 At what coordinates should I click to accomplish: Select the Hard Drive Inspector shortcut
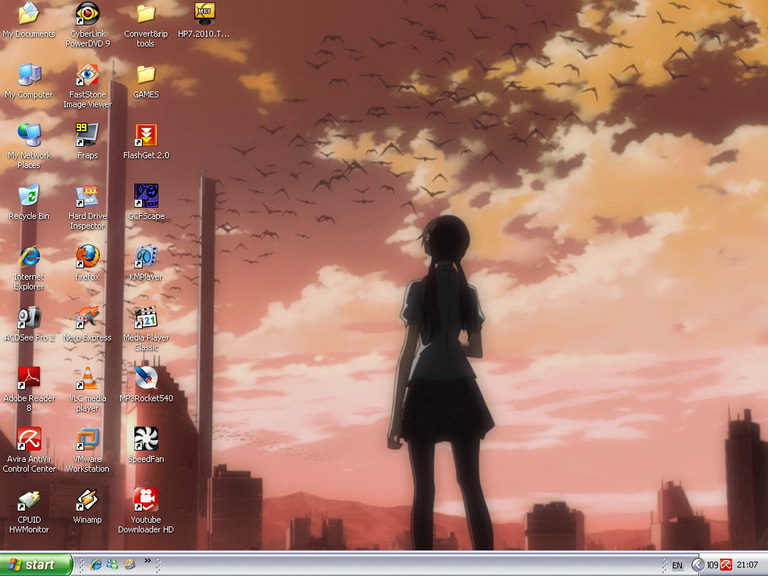click(88, 207)
